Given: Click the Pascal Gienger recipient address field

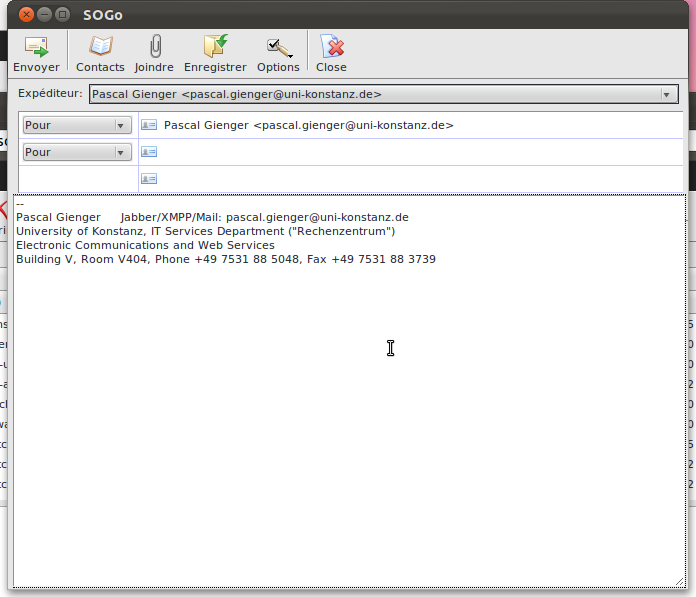Looking at the screenshot, I should [x=400, y=125].
